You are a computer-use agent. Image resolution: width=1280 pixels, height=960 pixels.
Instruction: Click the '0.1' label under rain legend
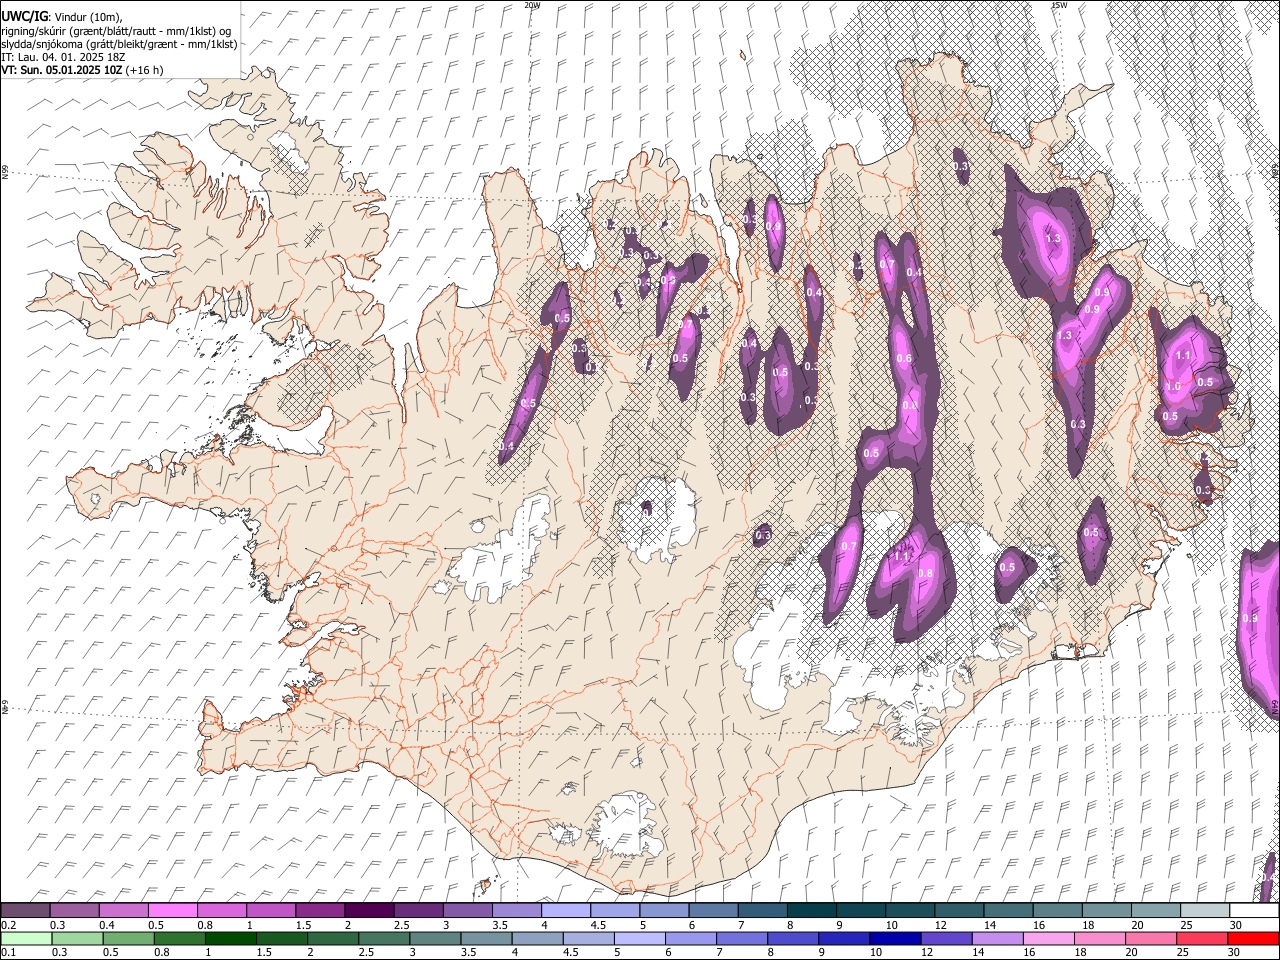coord(8,953)
